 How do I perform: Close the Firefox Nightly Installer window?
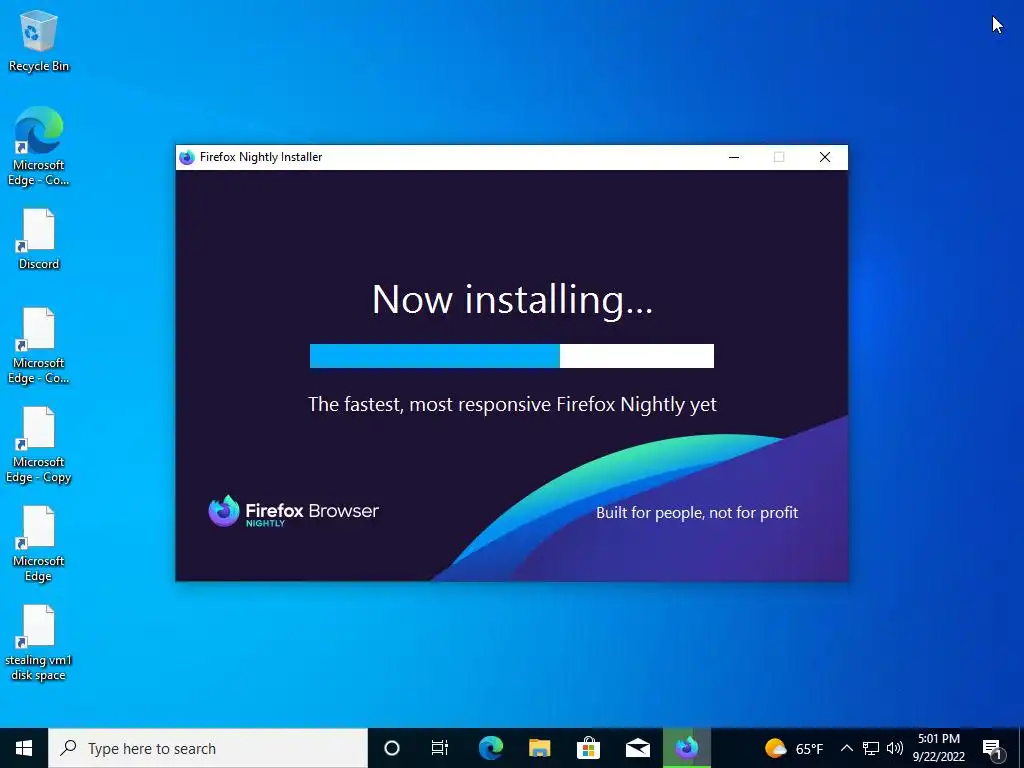825,157
